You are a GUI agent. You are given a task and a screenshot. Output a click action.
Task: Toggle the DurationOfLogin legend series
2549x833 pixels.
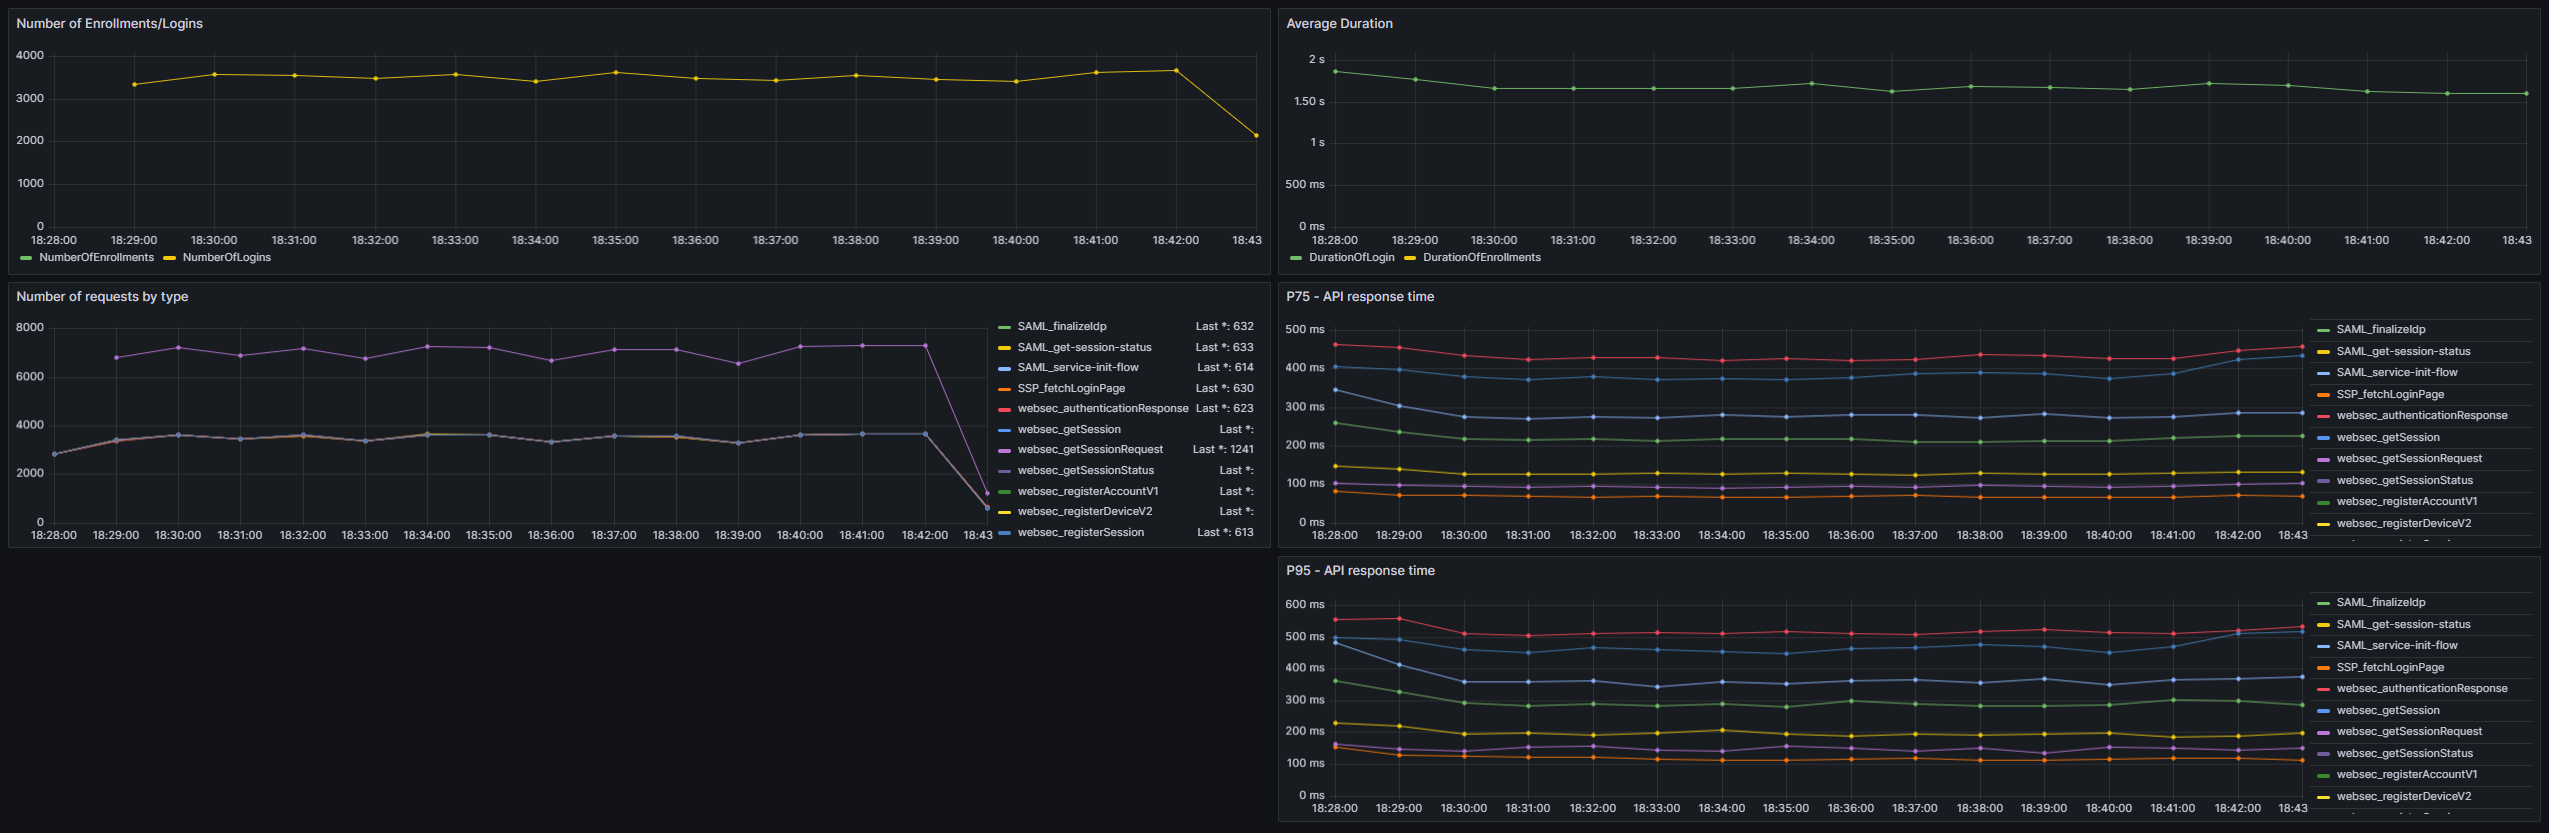point(1351,258)
